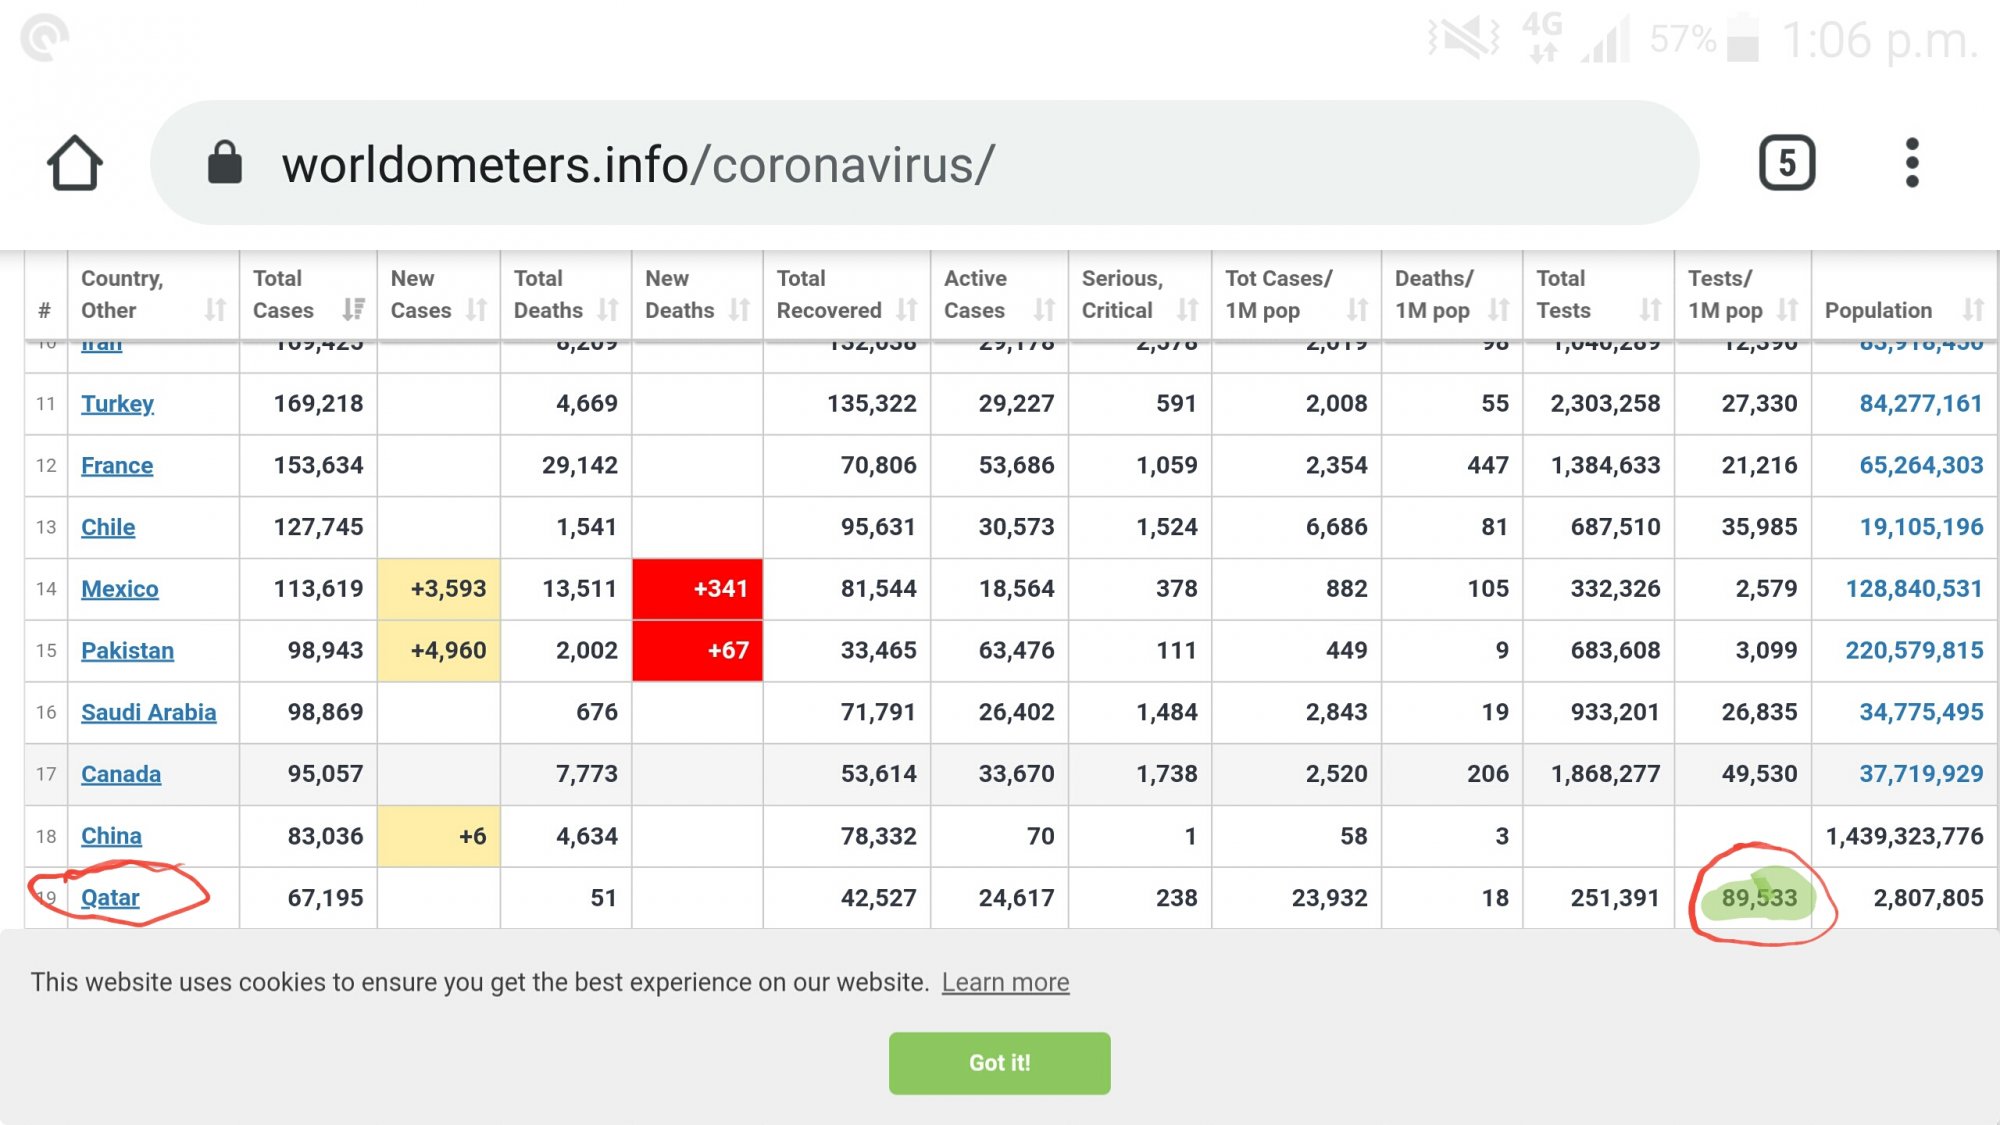The width and height of the screenshot is (2000, 1125).
Task: Open Saudi Arabia population link 34,775,495
Action: [x=1921, y=712]
